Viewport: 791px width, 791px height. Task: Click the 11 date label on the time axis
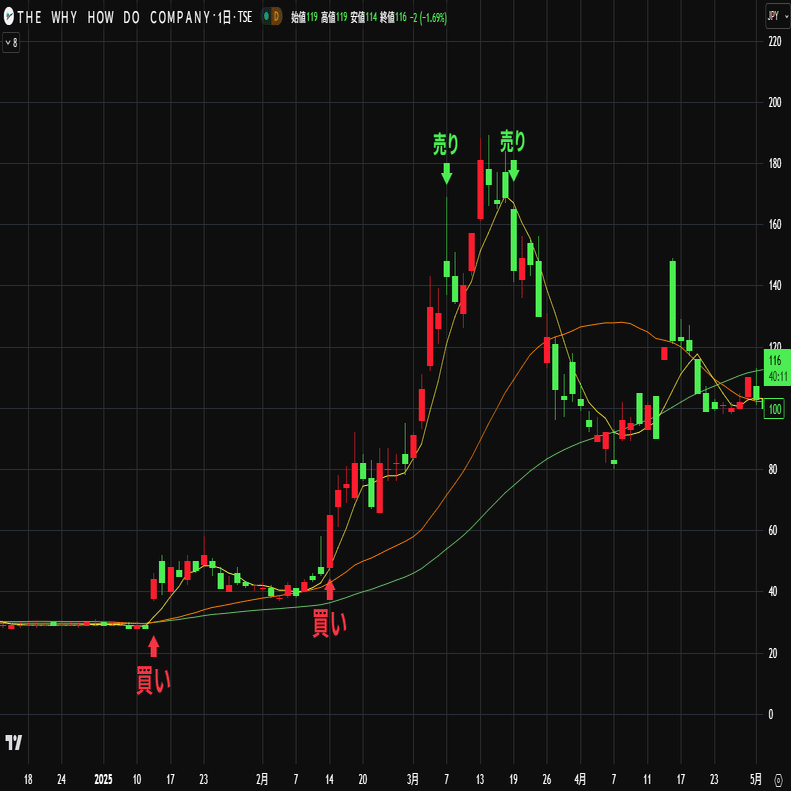(x=647, y=780)
